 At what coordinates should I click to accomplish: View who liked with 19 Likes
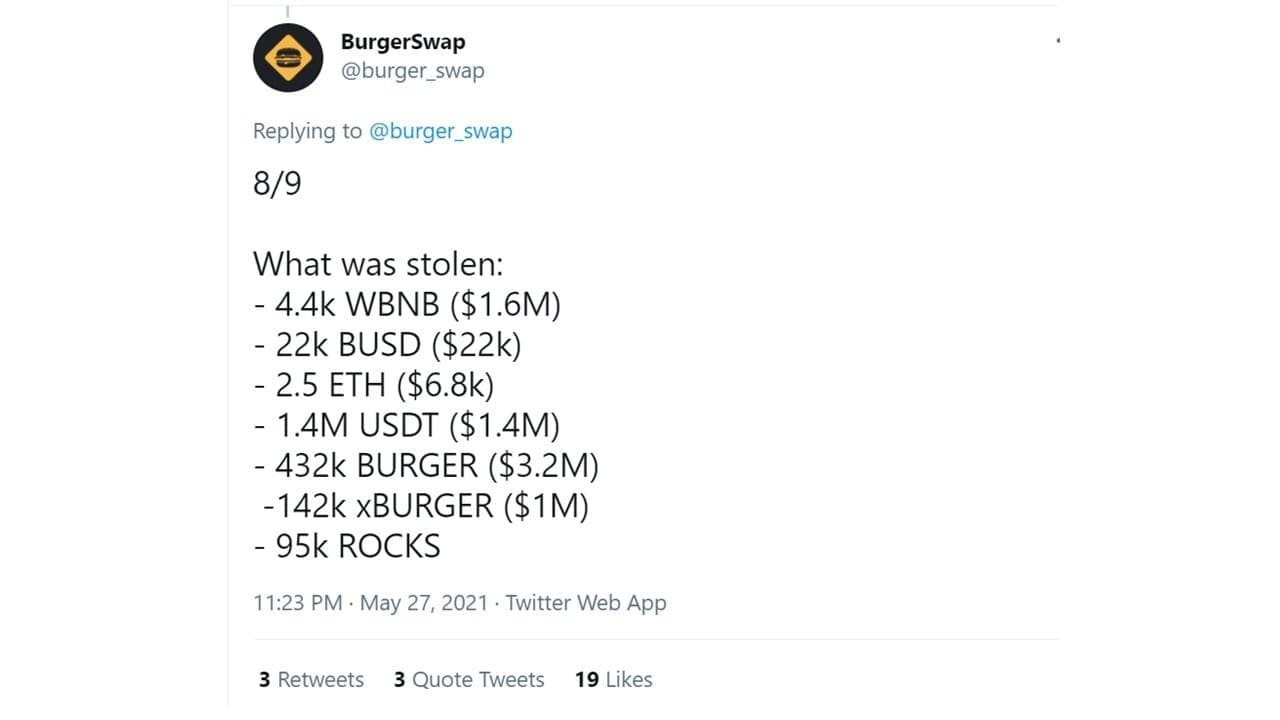[613, 680]
